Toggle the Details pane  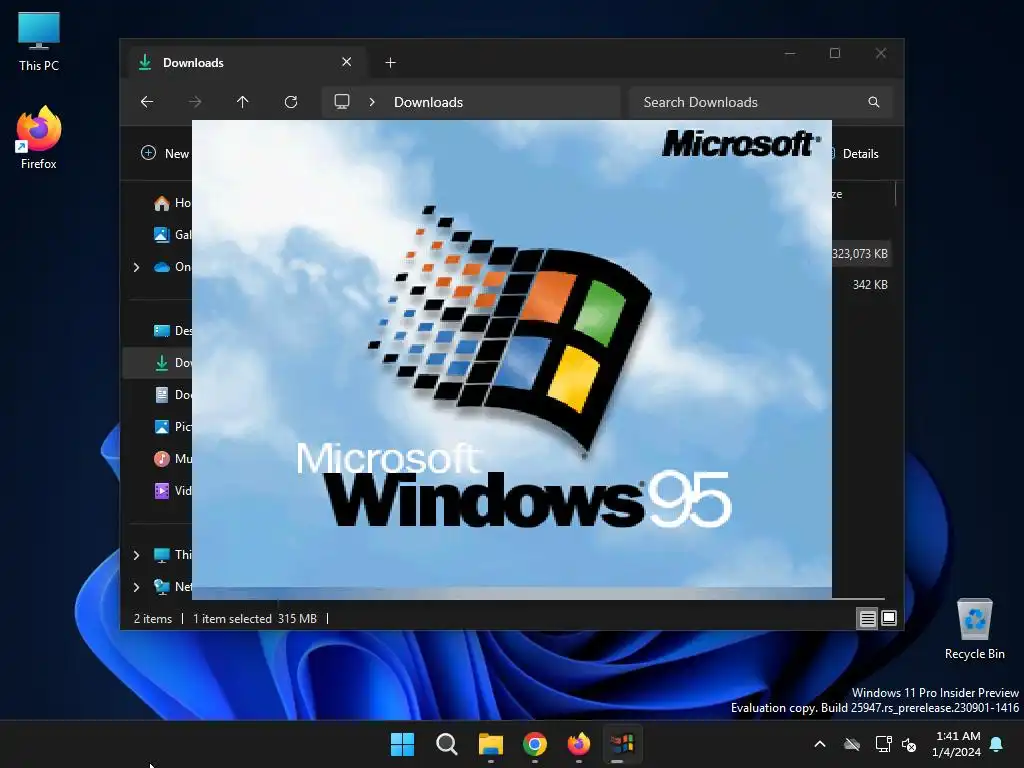point(856,153)
